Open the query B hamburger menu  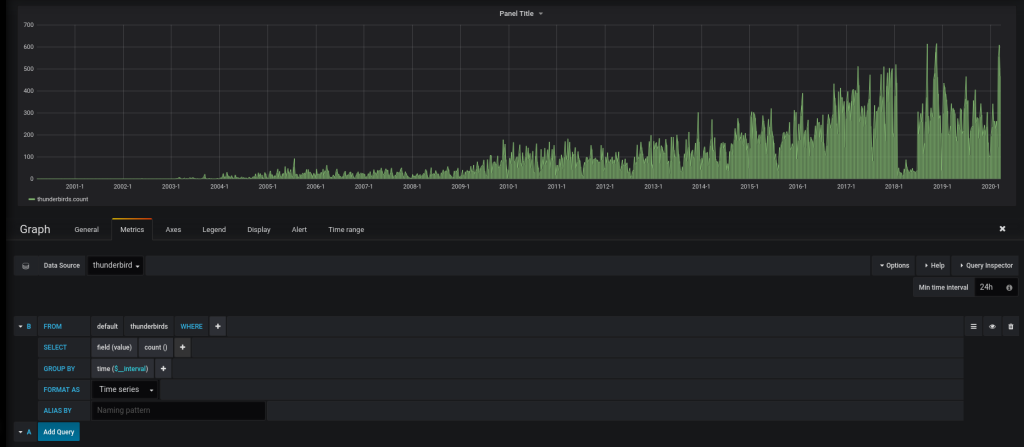tap(974, 326)
